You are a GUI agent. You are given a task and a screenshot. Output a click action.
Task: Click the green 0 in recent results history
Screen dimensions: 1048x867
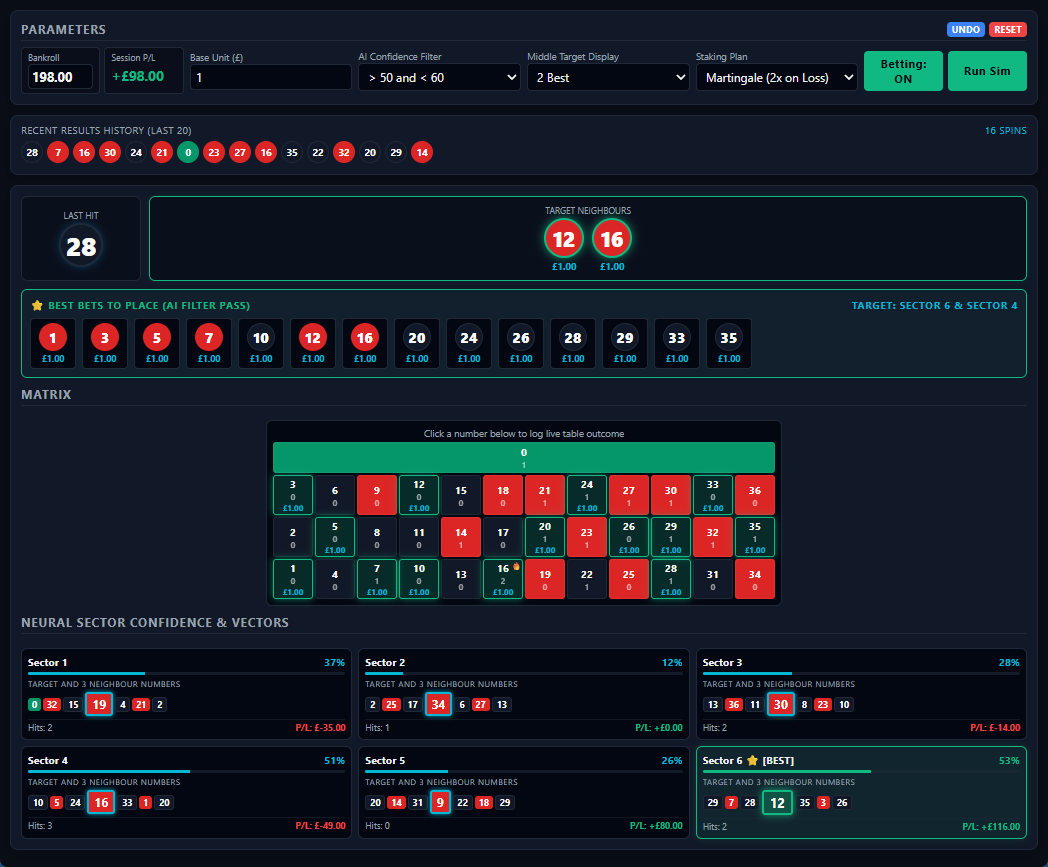188,152
